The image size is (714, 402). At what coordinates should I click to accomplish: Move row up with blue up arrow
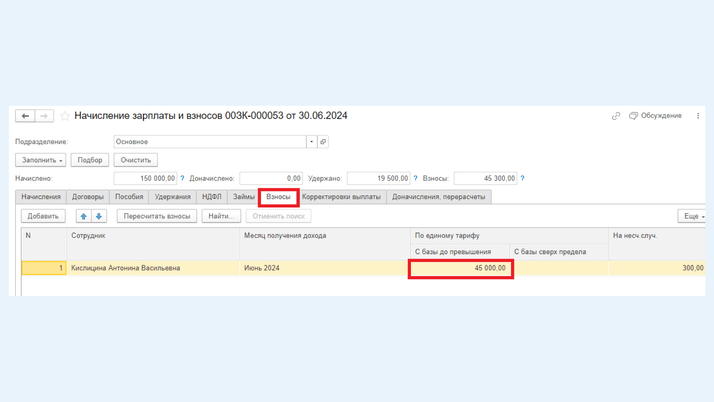coord(84,216)
